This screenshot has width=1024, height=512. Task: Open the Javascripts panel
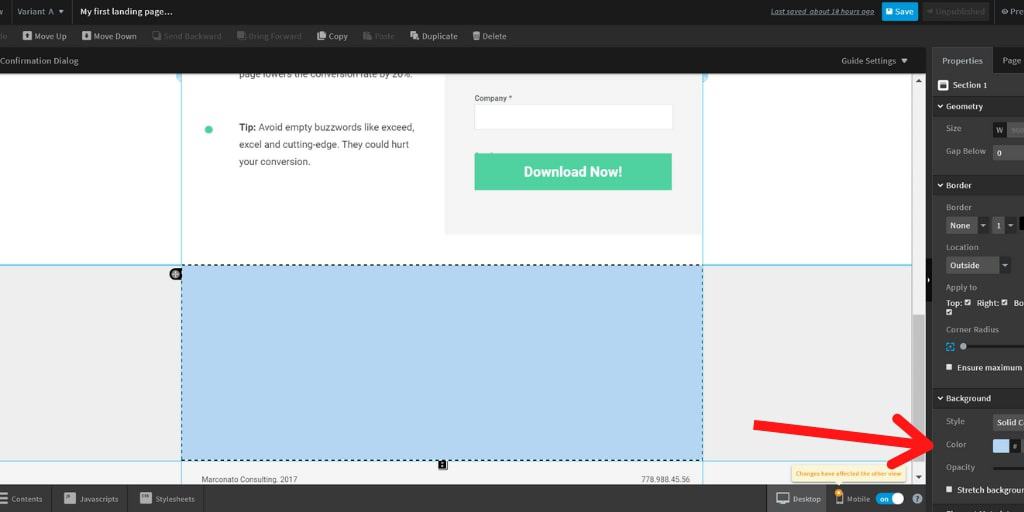(x=91, y=499)
